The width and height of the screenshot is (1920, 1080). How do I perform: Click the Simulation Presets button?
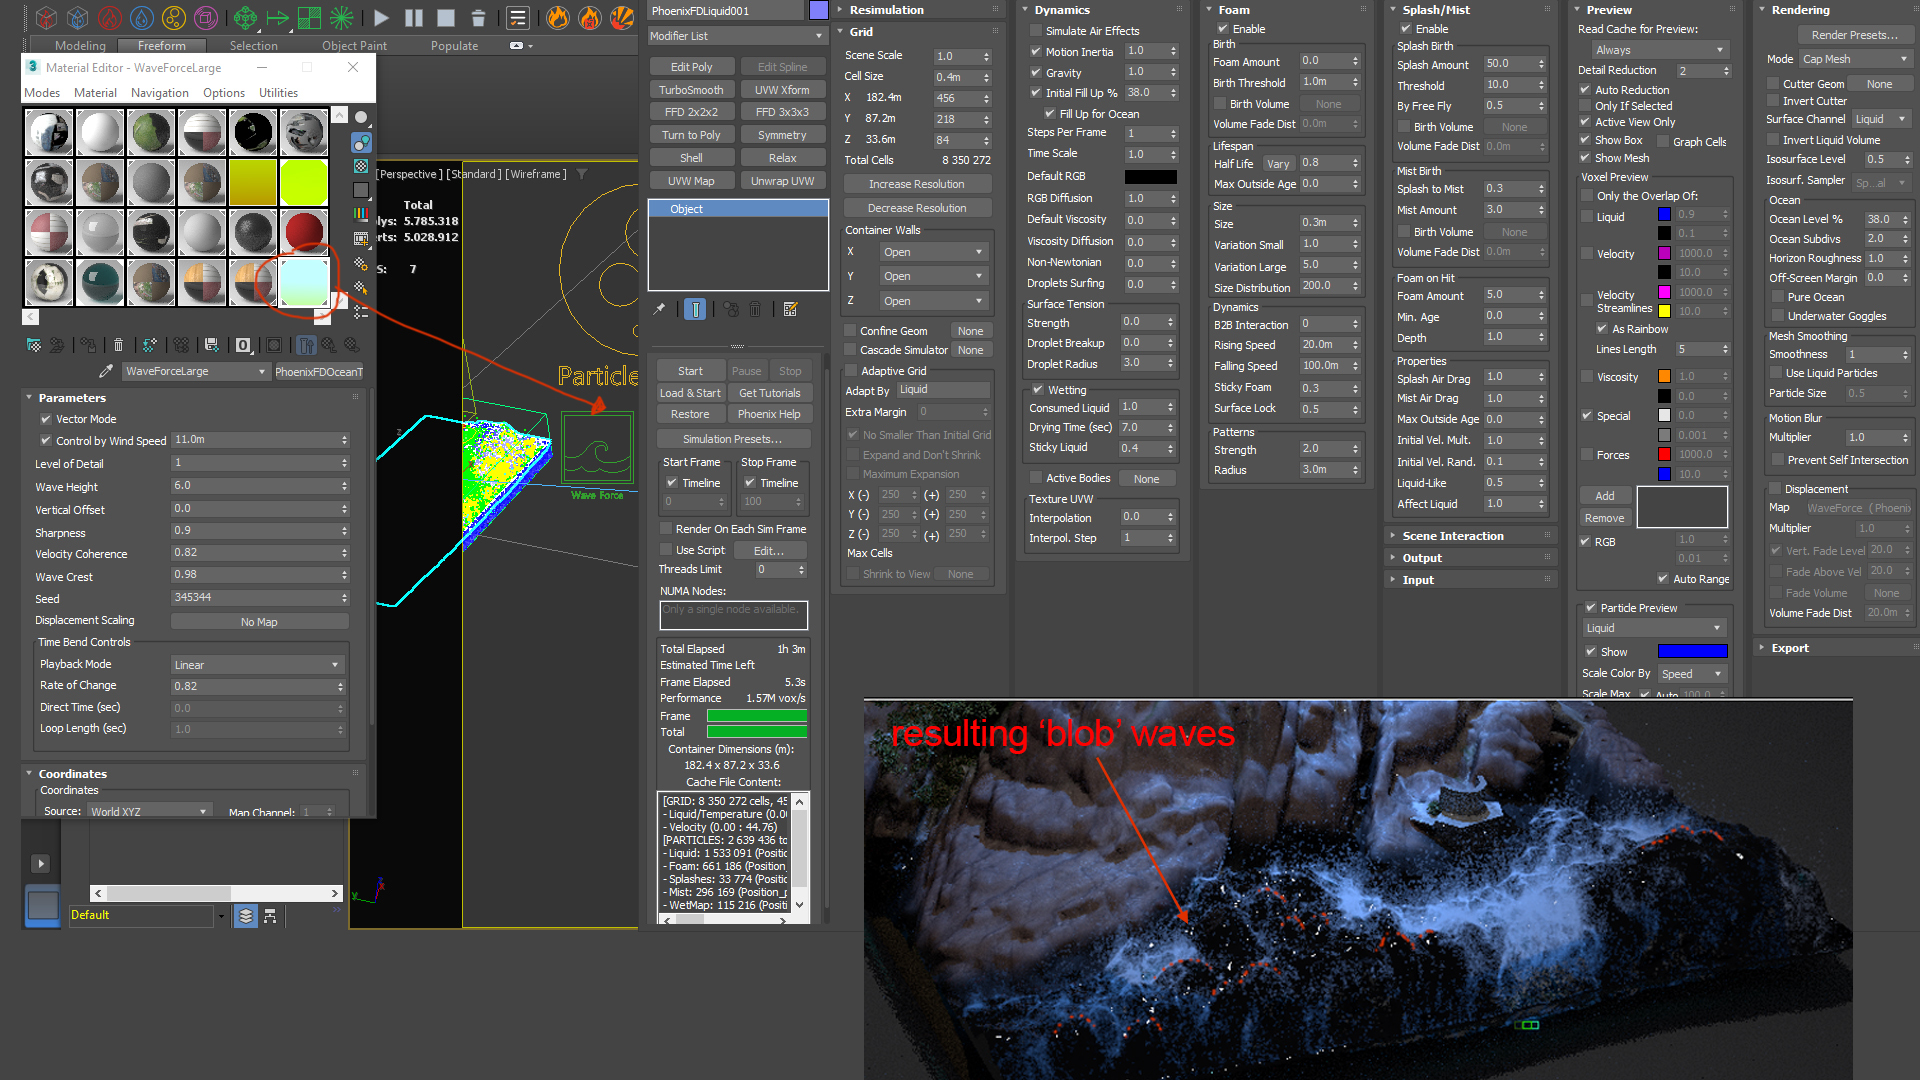tap(733, 439)
